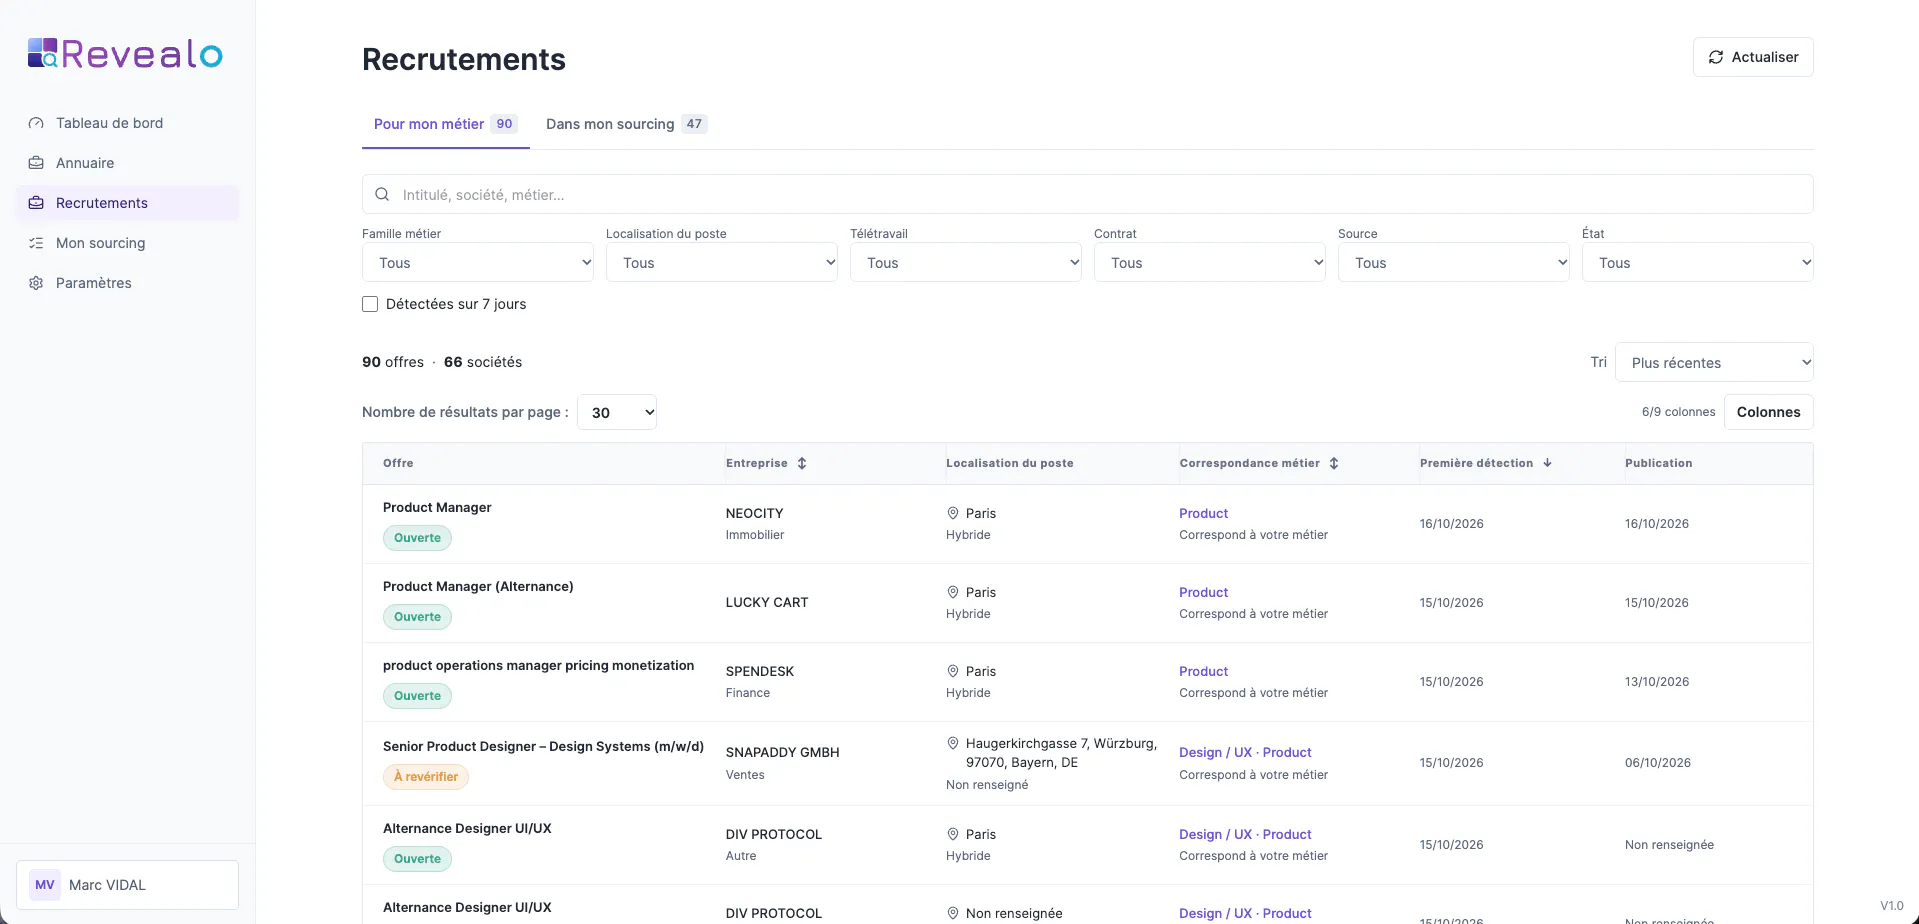Click the search magnifier icon
Viewport: 1919px width, 924px height.
click(382, 195)
